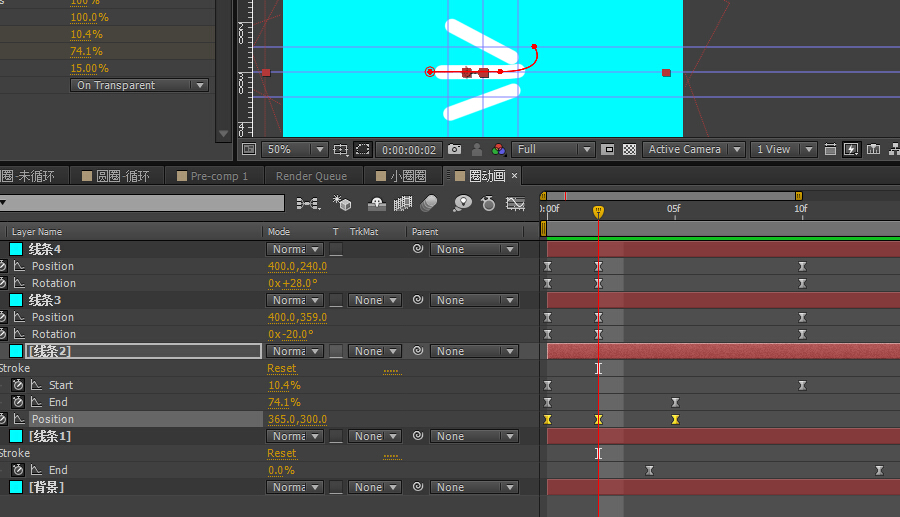Click the brainstorm lightbulb icon
Screen dimensions: 900x517
click(x=462, y=203)
